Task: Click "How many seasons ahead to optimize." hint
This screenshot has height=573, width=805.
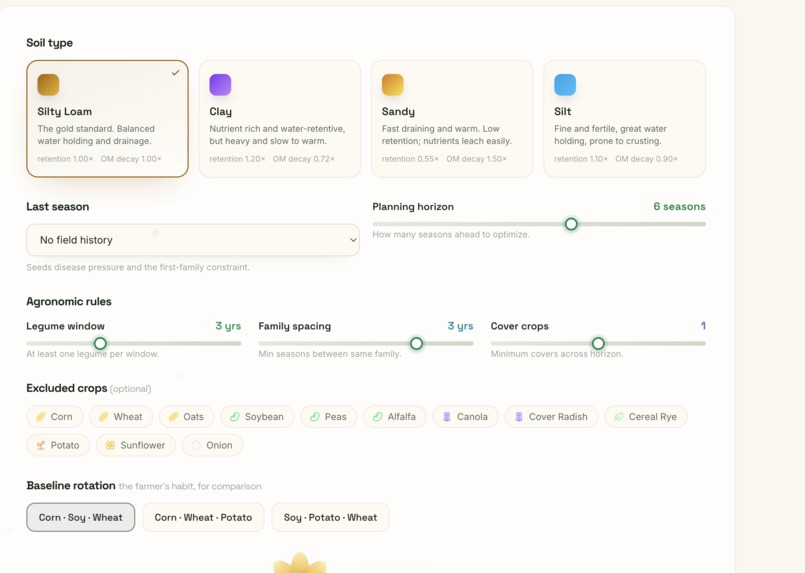Action: [451, 235]
